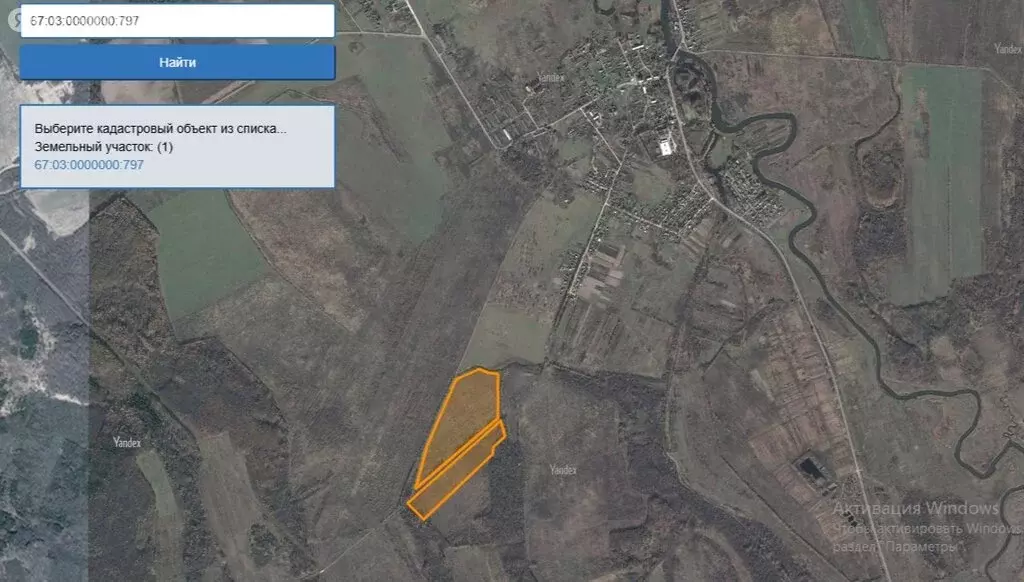Click the Yandex watermark in the lower-left forest

coord(127,442)
